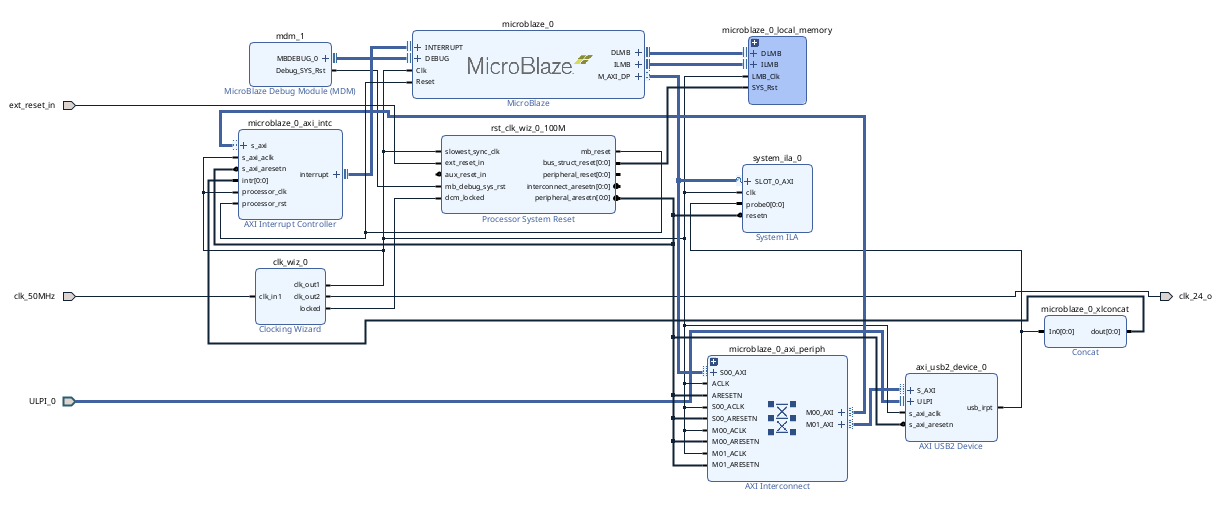Click the AXI Interconnect label
The image size is (1222, 509).
pos(777,486)
